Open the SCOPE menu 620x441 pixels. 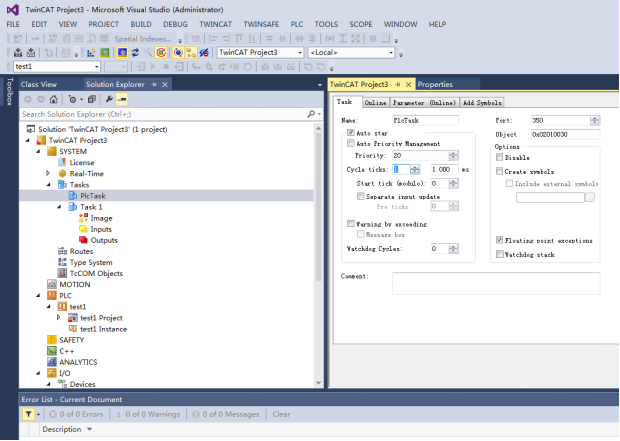[x=361, y=25]
